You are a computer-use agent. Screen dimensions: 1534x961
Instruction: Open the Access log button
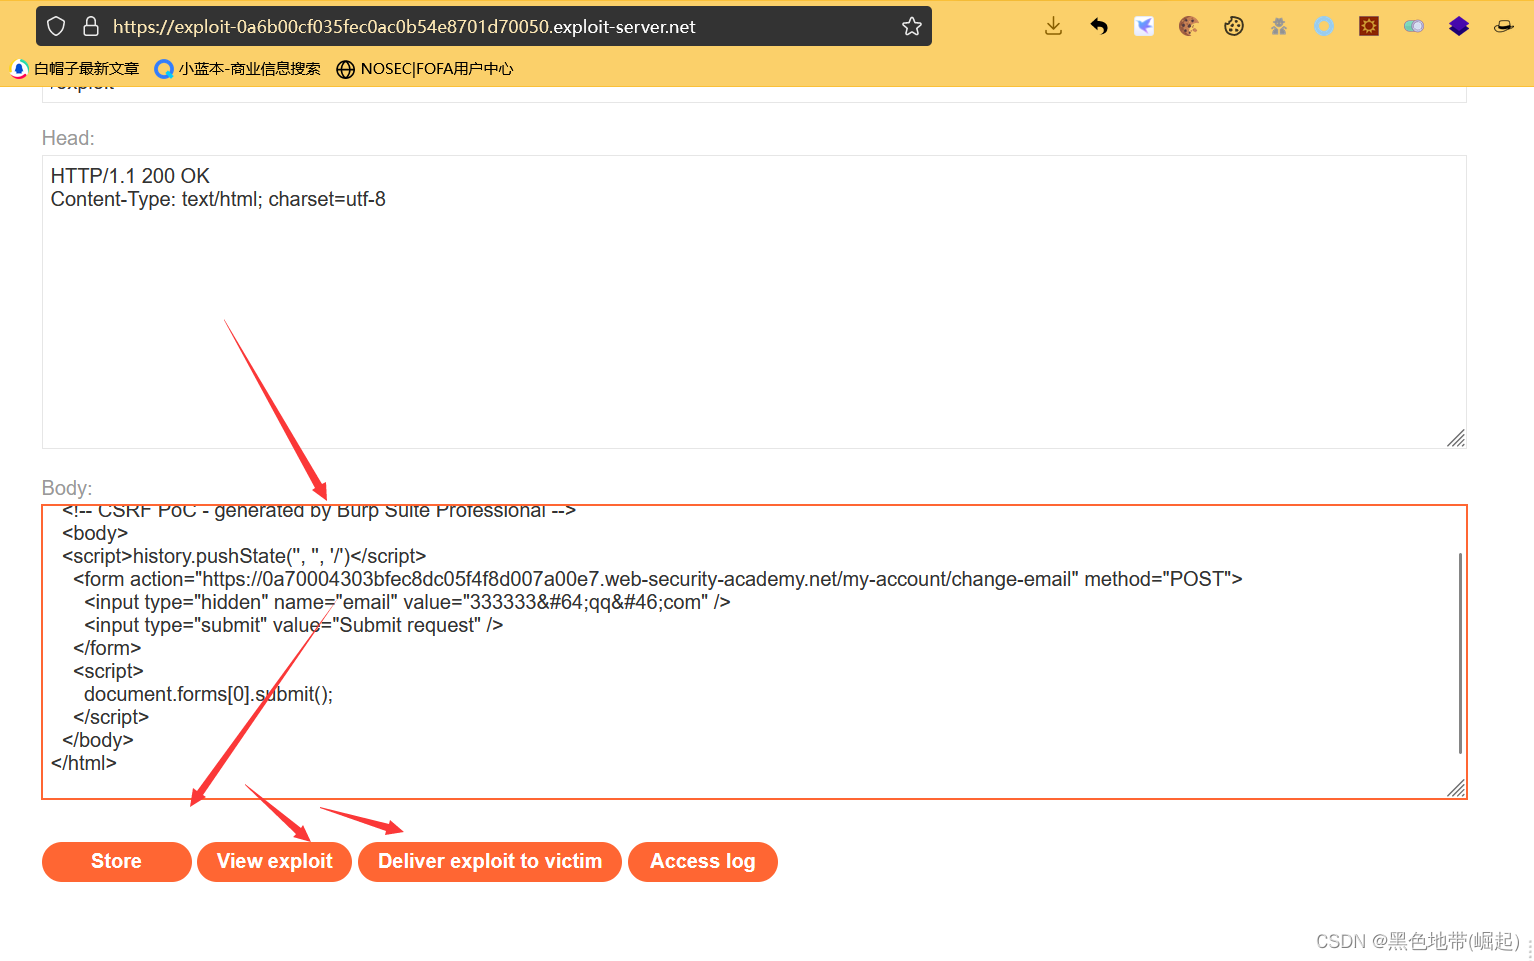[x=702, y=861]
